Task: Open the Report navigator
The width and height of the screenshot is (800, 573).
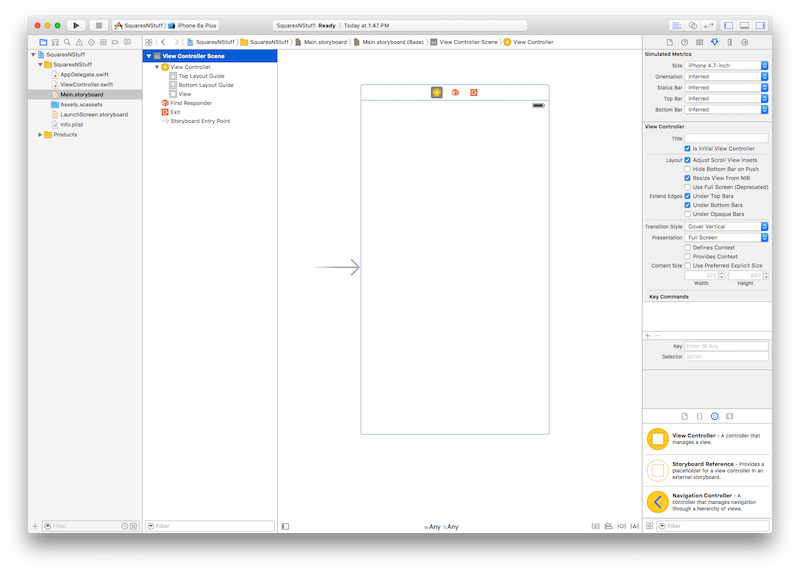Action: click(x=127, y=42)
